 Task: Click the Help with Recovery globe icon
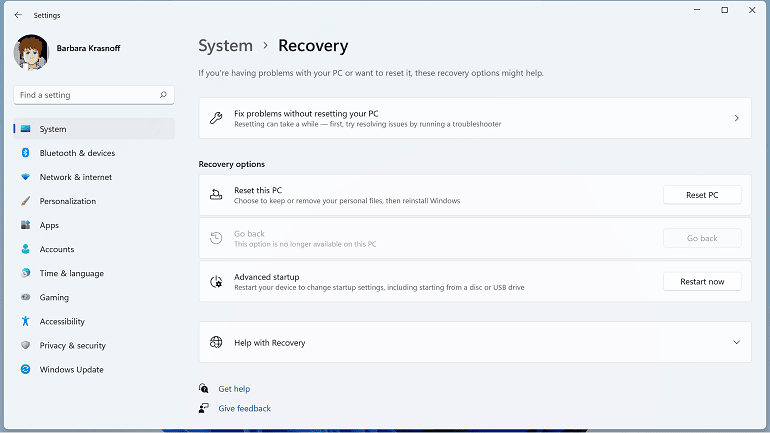[x=216, y=342]
